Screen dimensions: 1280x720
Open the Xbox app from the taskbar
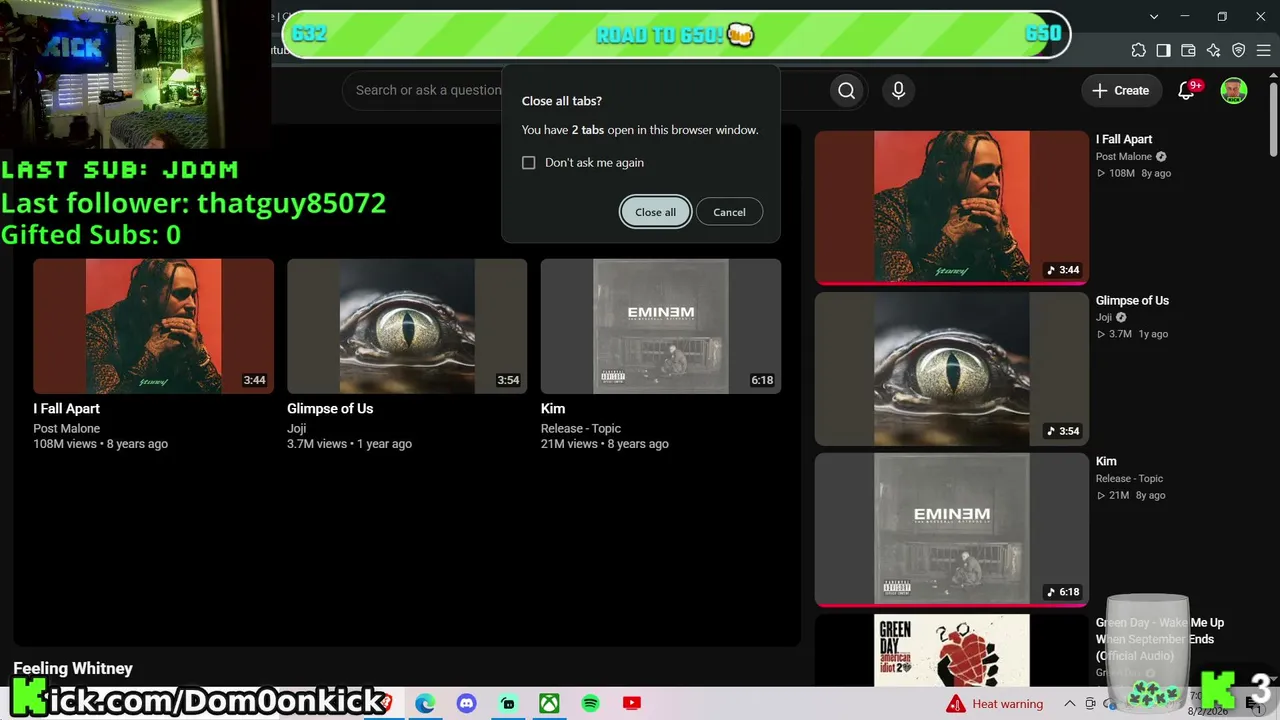pyautogui.click(x=549, y=704)
